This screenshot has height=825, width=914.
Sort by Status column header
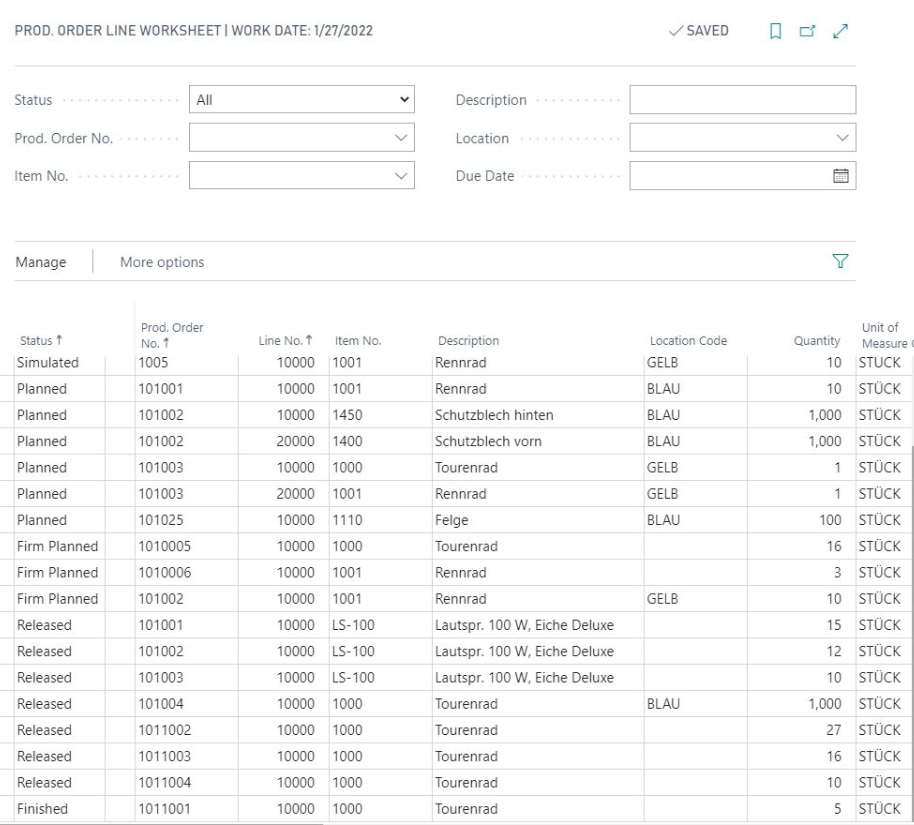coord(41,340)
